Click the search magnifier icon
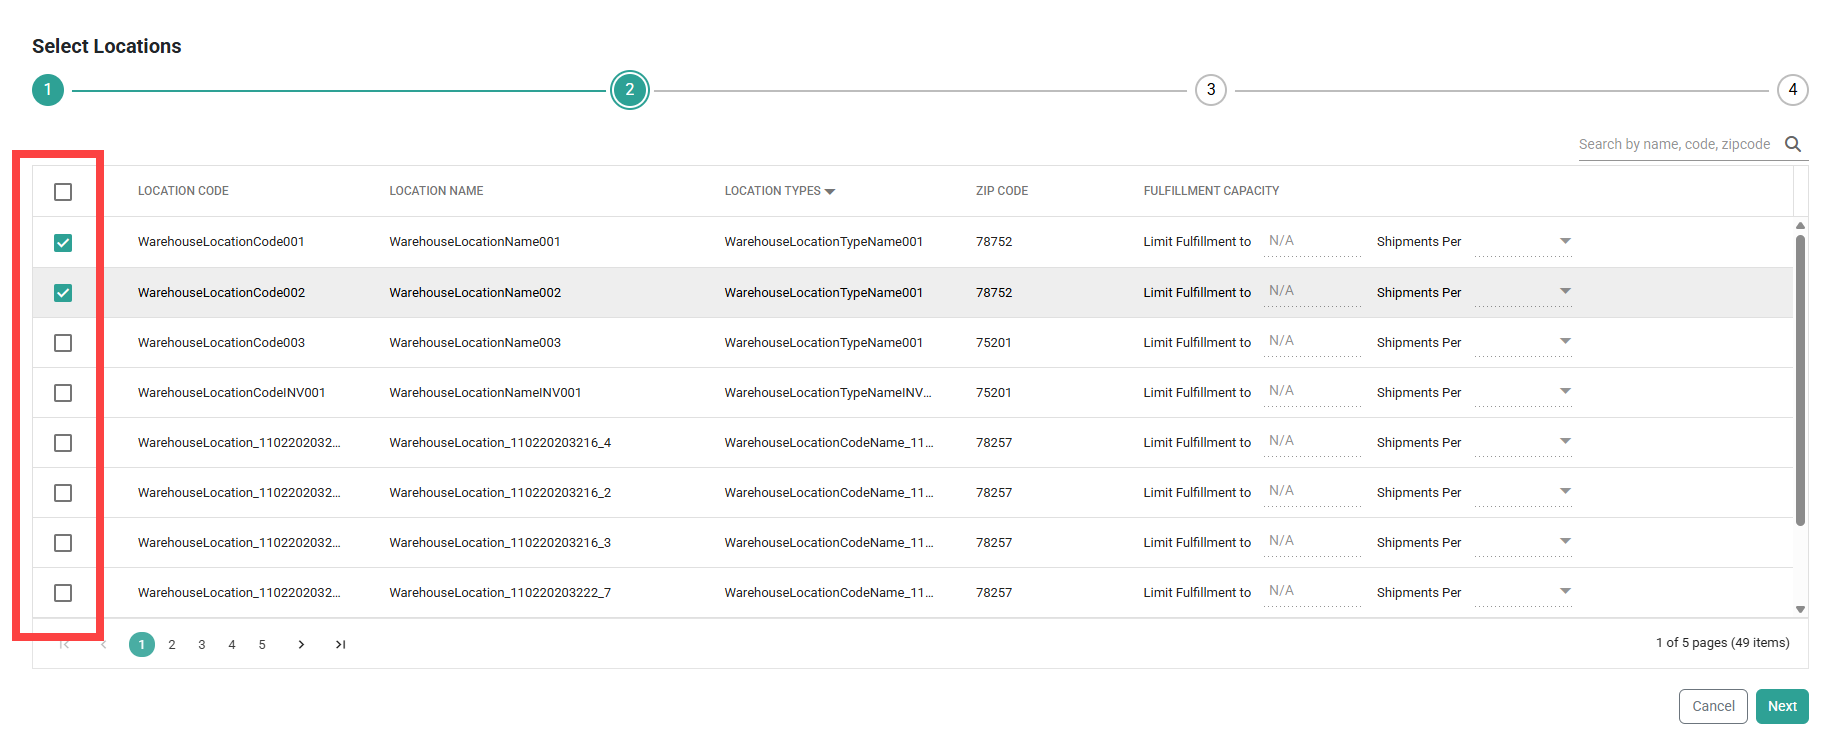The image size is (1834, 745). point(1793,144)
